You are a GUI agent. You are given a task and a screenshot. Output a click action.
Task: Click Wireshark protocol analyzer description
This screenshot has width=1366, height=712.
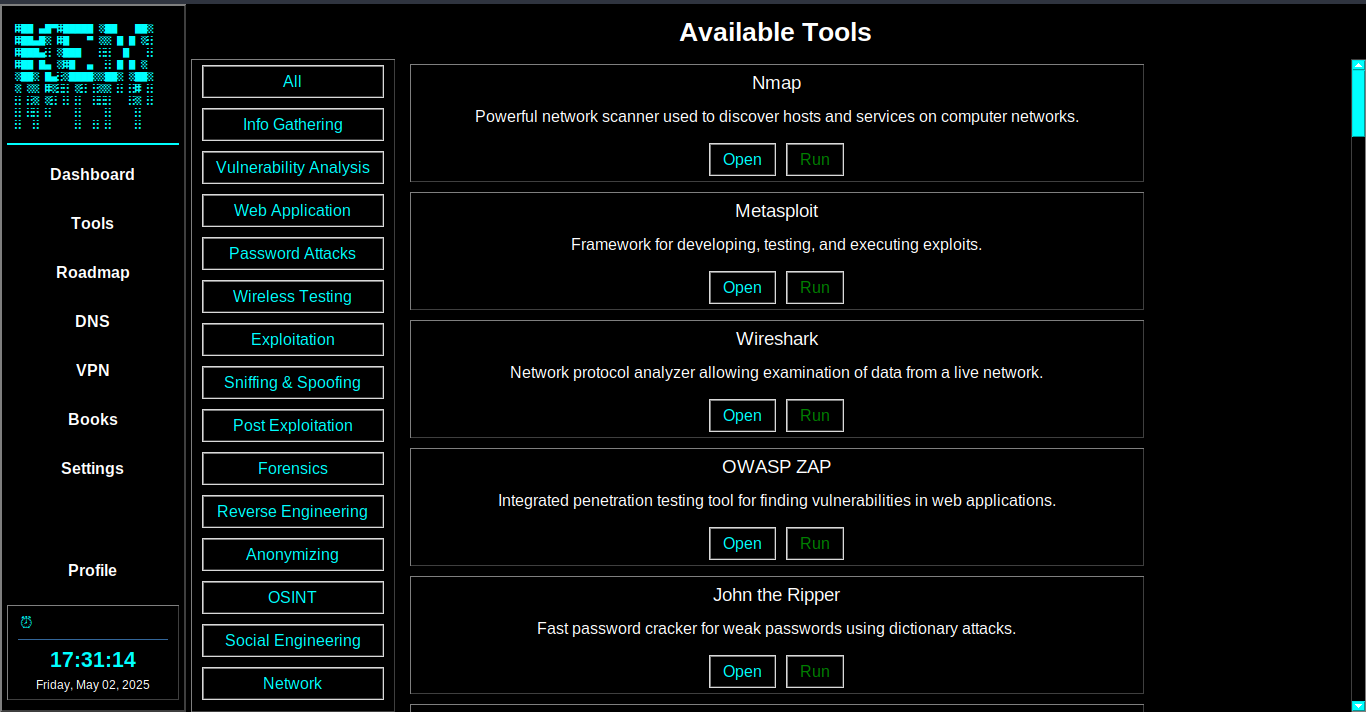click(x=777, y=373)
